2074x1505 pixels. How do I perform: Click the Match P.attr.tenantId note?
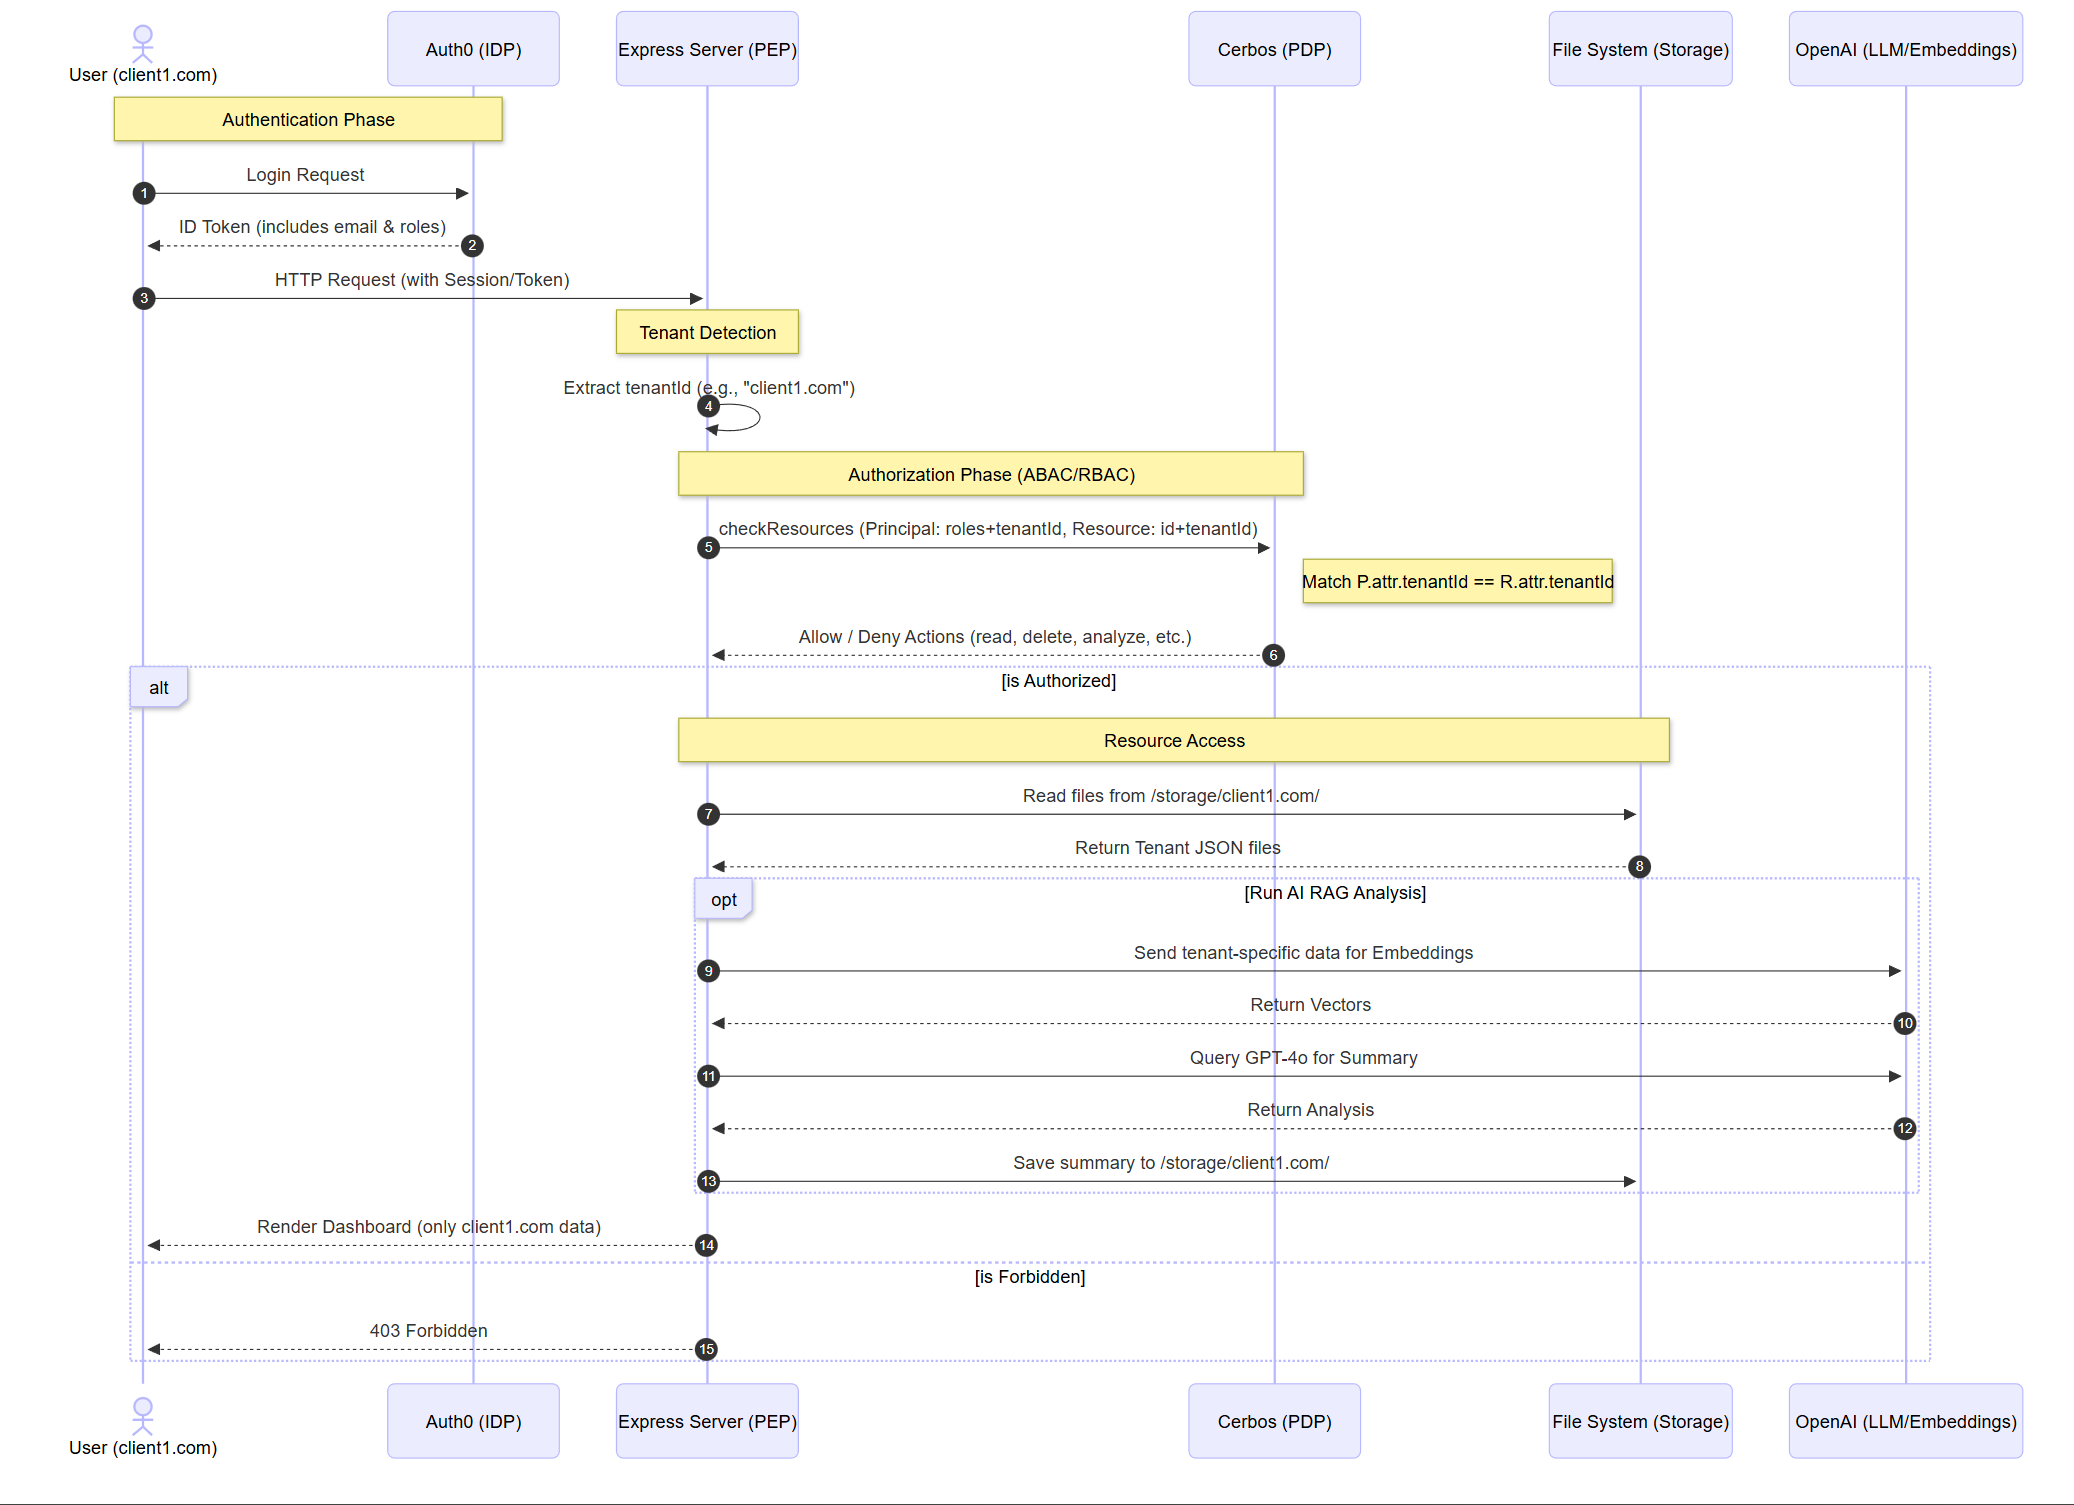pos(1457,582)
